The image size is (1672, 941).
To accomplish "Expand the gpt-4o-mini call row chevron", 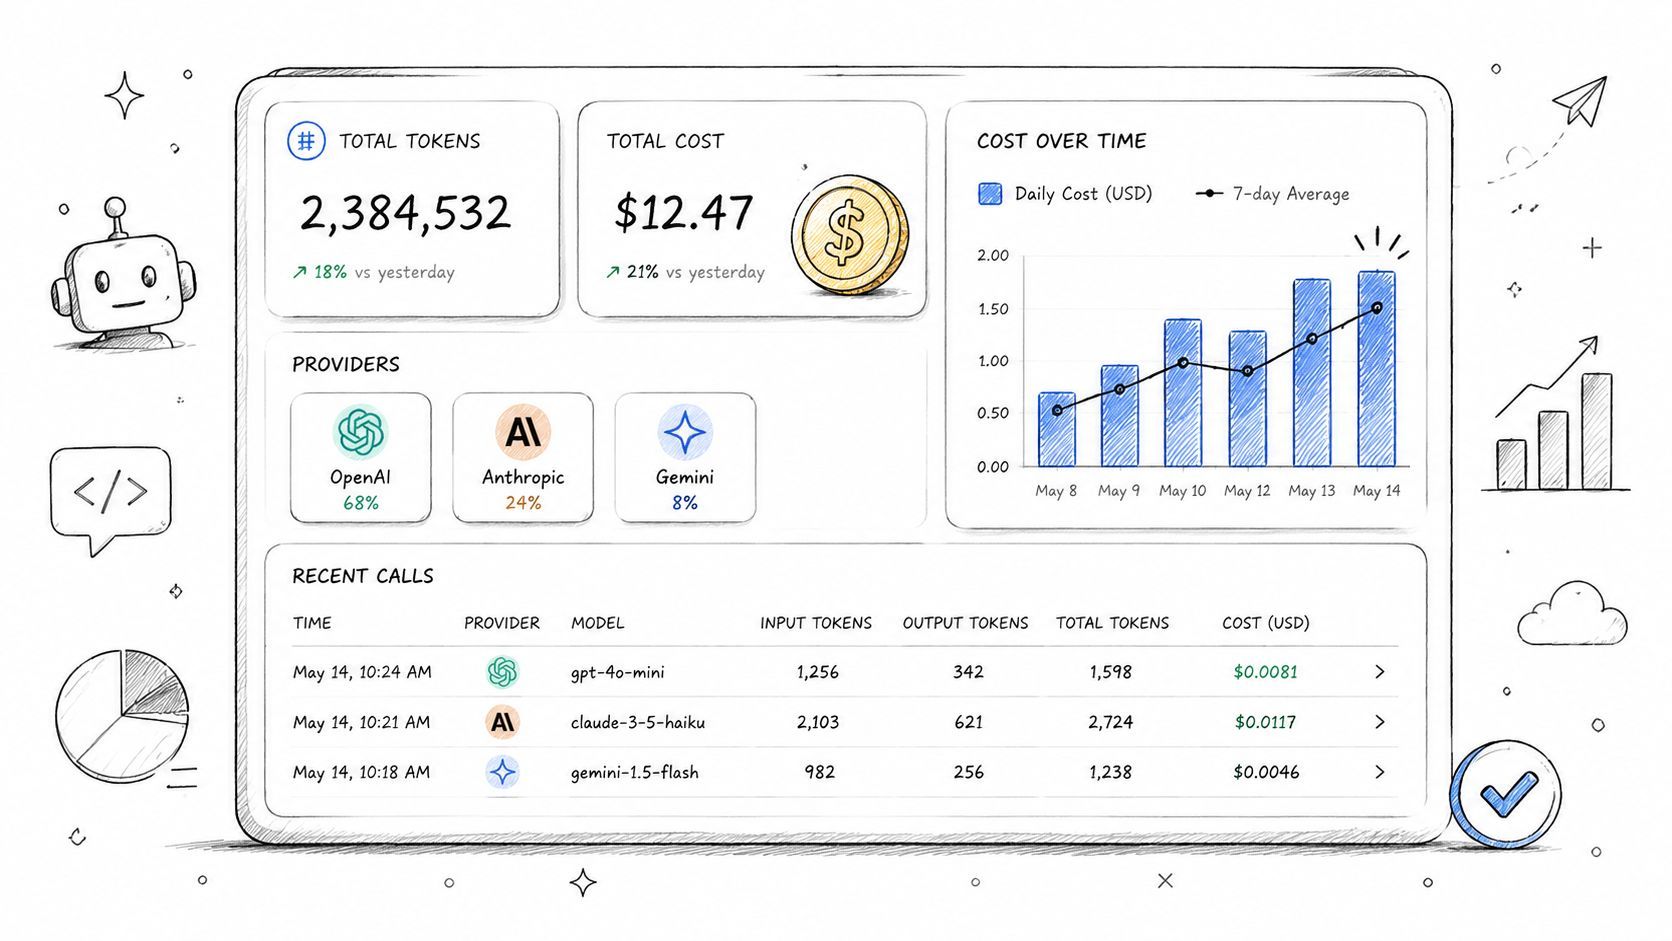I will pyautogui.click(x=1379, y=672).
